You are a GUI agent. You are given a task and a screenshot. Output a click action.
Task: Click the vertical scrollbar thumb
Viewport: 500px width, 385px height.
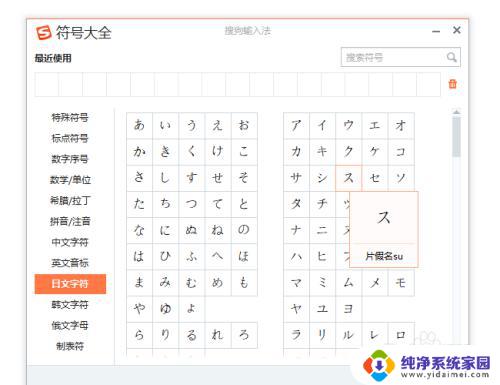(457, 137)
